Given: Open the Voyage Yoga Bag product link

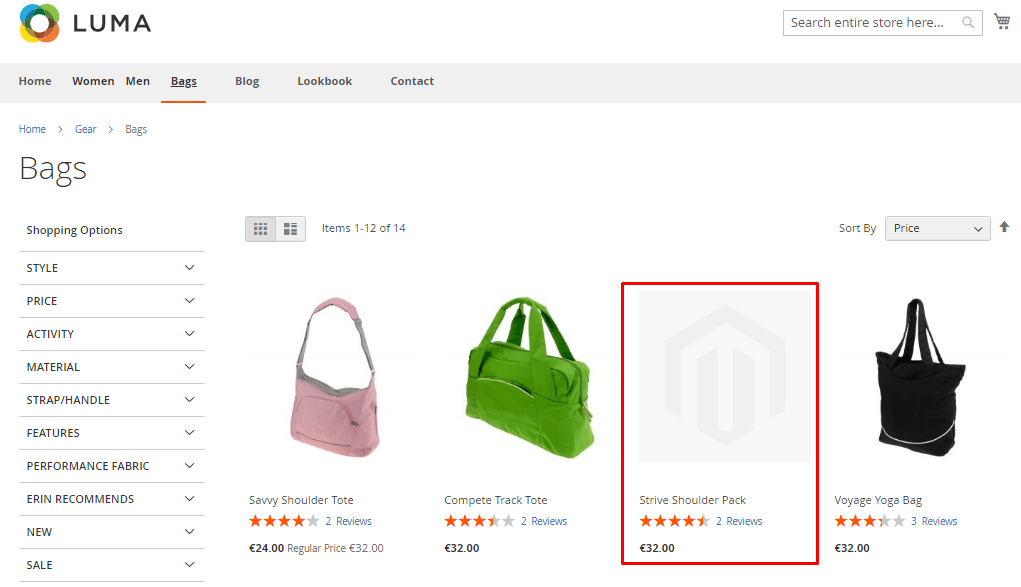Looking at the screenshot, I should click(x=878, y=500).
